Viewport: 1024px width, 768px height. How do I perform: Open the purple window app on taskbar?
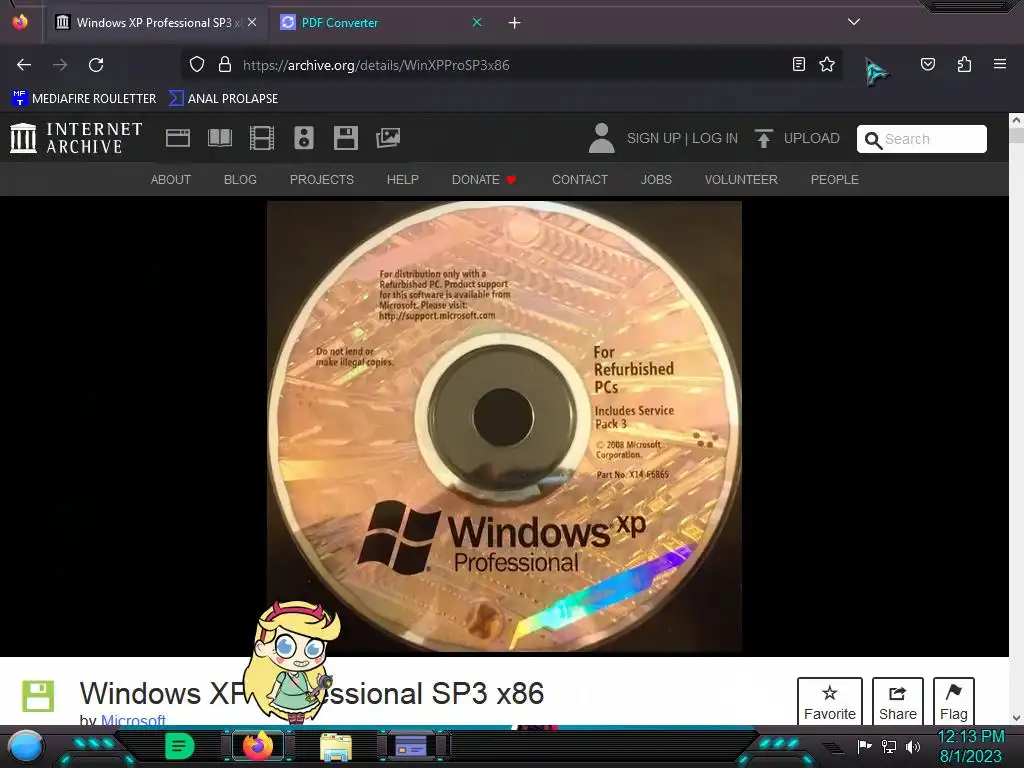(411, 746)
